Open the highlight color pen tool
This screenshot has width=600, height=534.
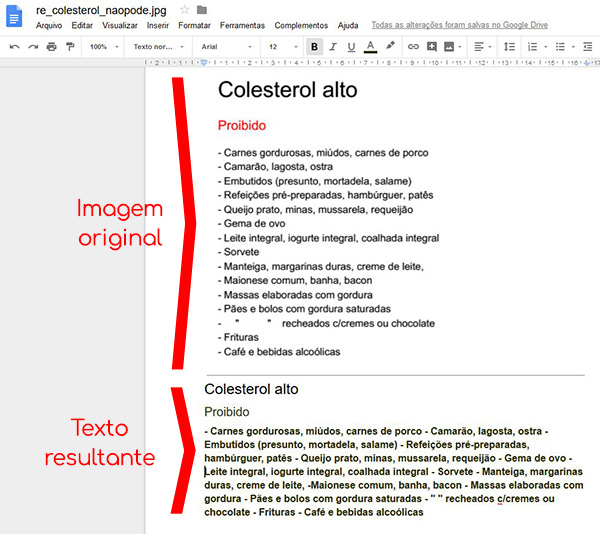tap(390, 46)
